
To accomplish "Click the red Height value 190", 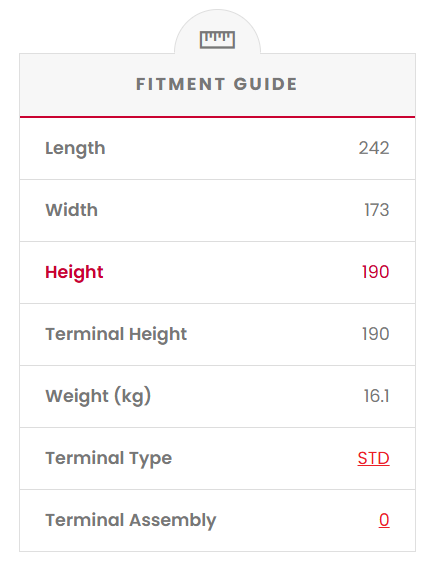I will tap(376, 272).
